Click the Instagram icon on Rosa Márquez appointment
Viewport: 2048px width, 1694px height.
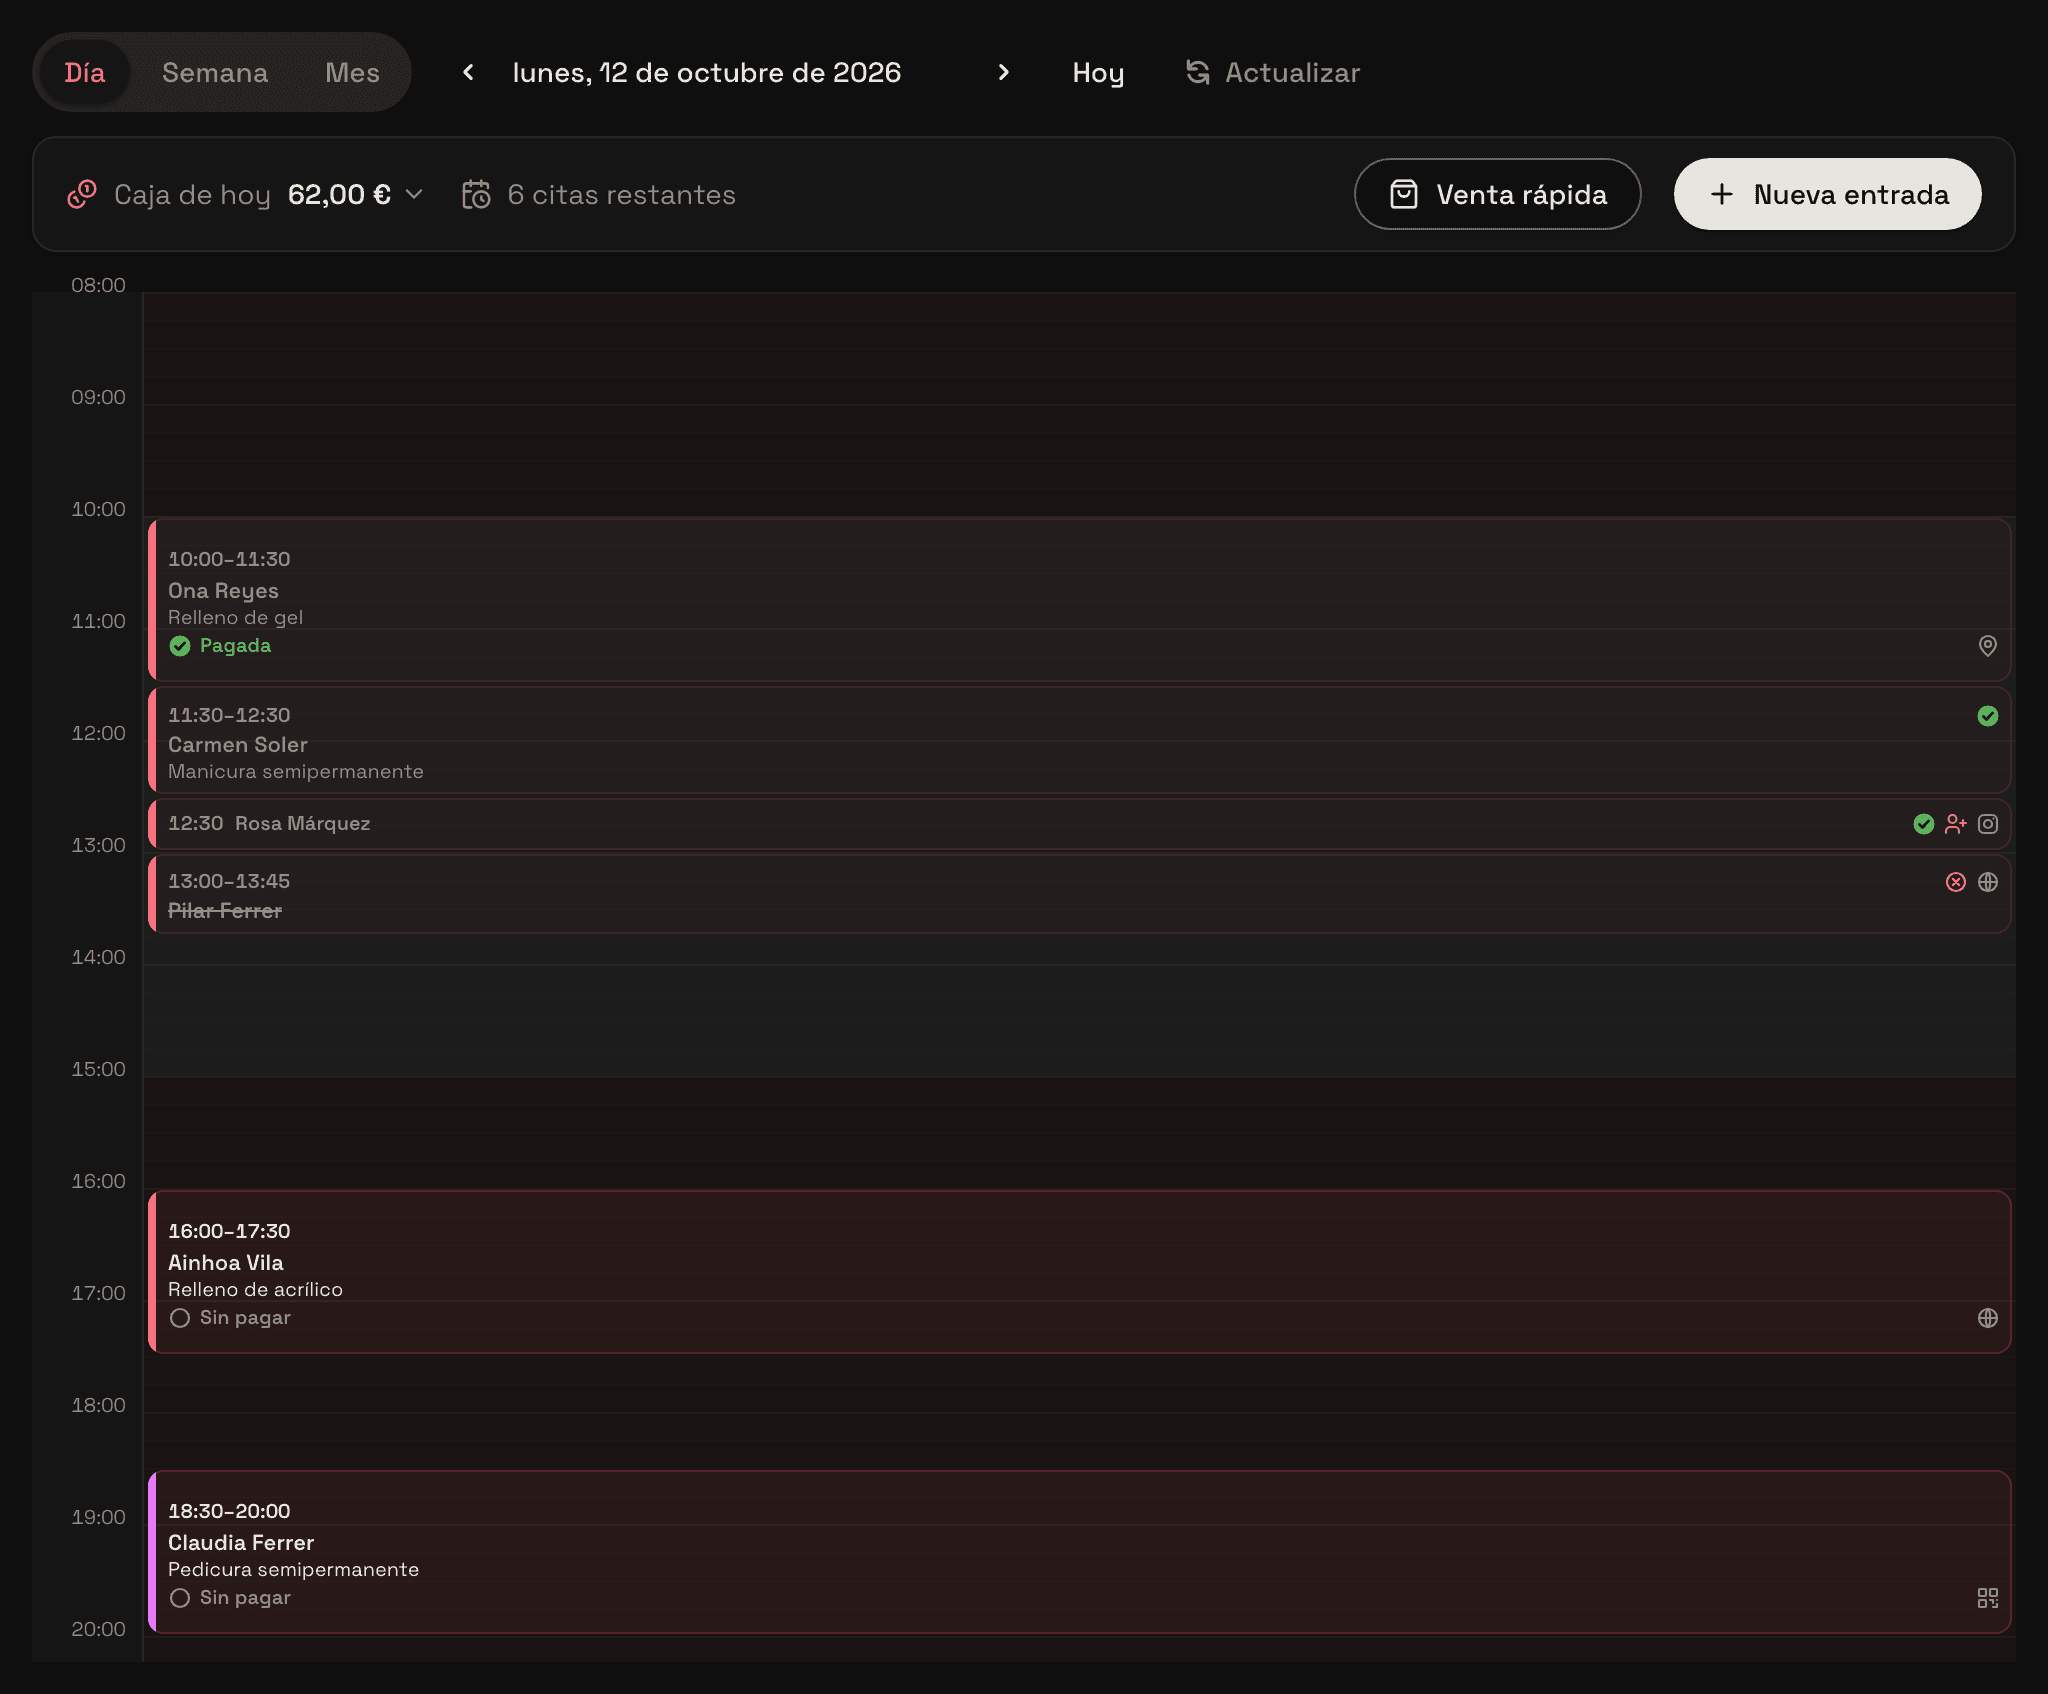[x=1988, y=824]
